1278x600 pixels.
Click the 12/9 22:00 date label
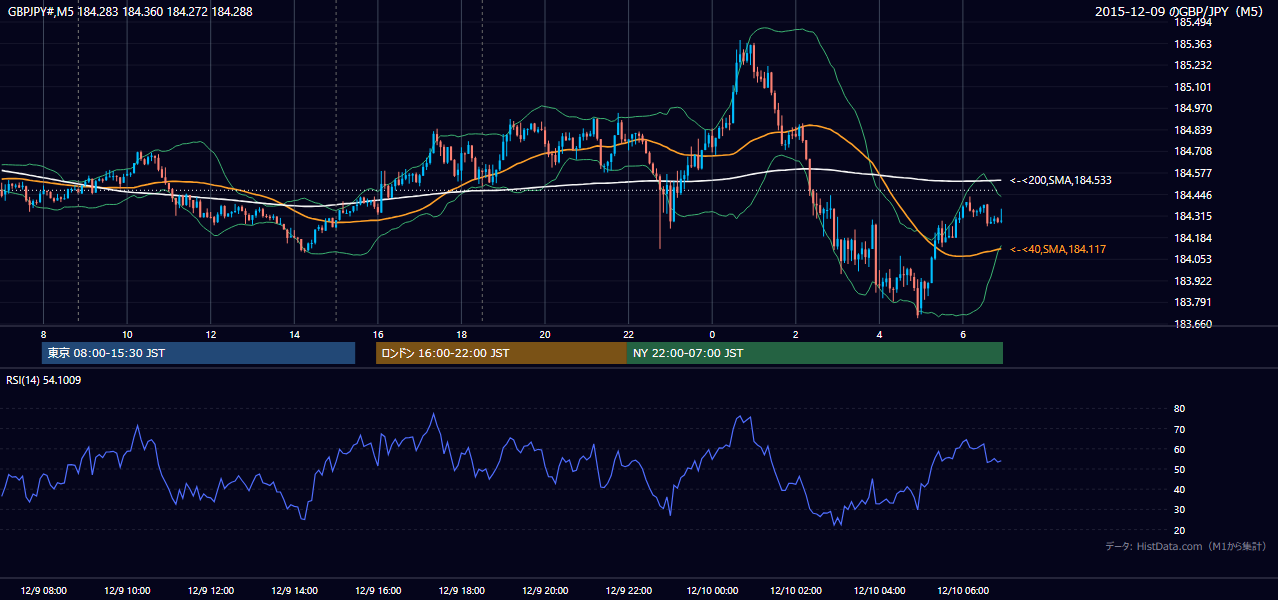pos(628,591)
